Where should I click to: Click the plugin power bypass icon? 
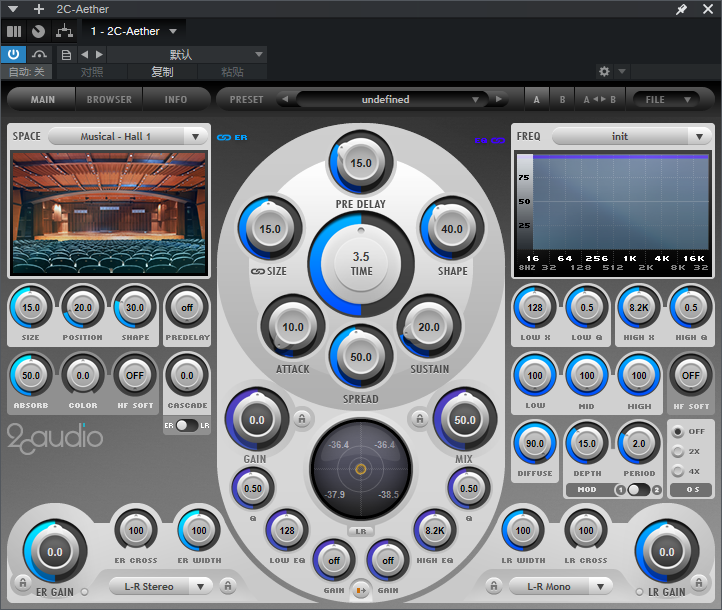(x=15, y=54)
